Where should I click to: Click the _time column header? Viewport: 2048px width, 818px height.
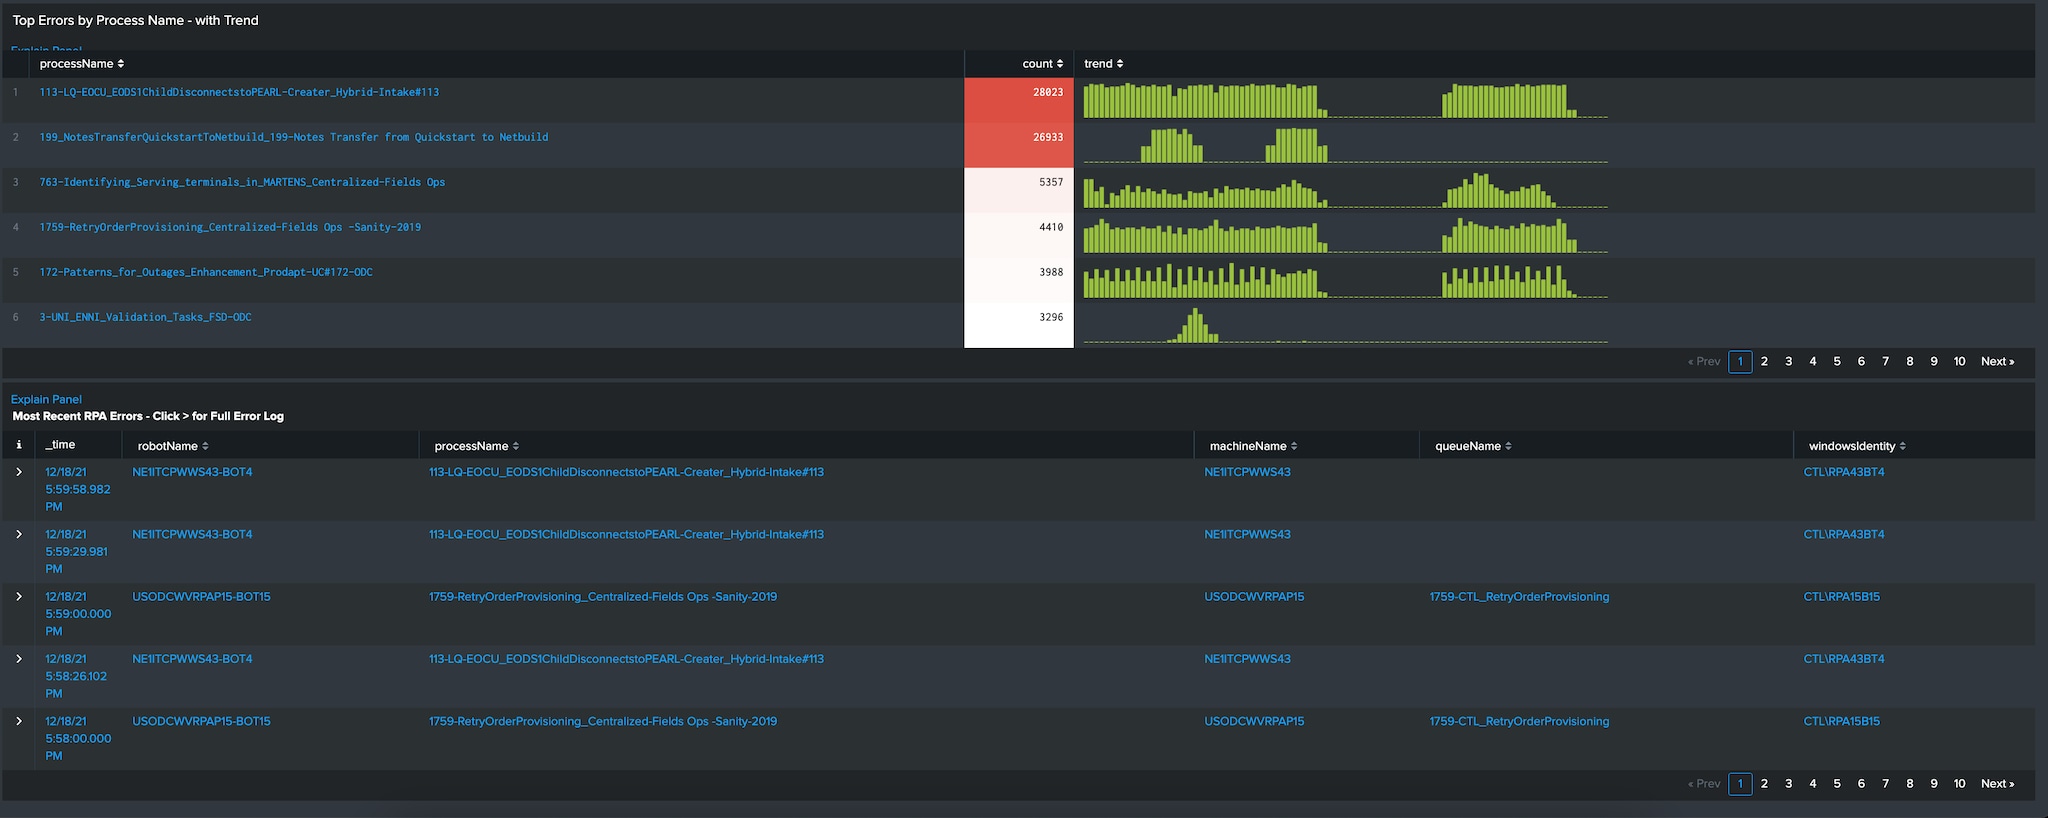pyautogui.click(x=60, y=445)
